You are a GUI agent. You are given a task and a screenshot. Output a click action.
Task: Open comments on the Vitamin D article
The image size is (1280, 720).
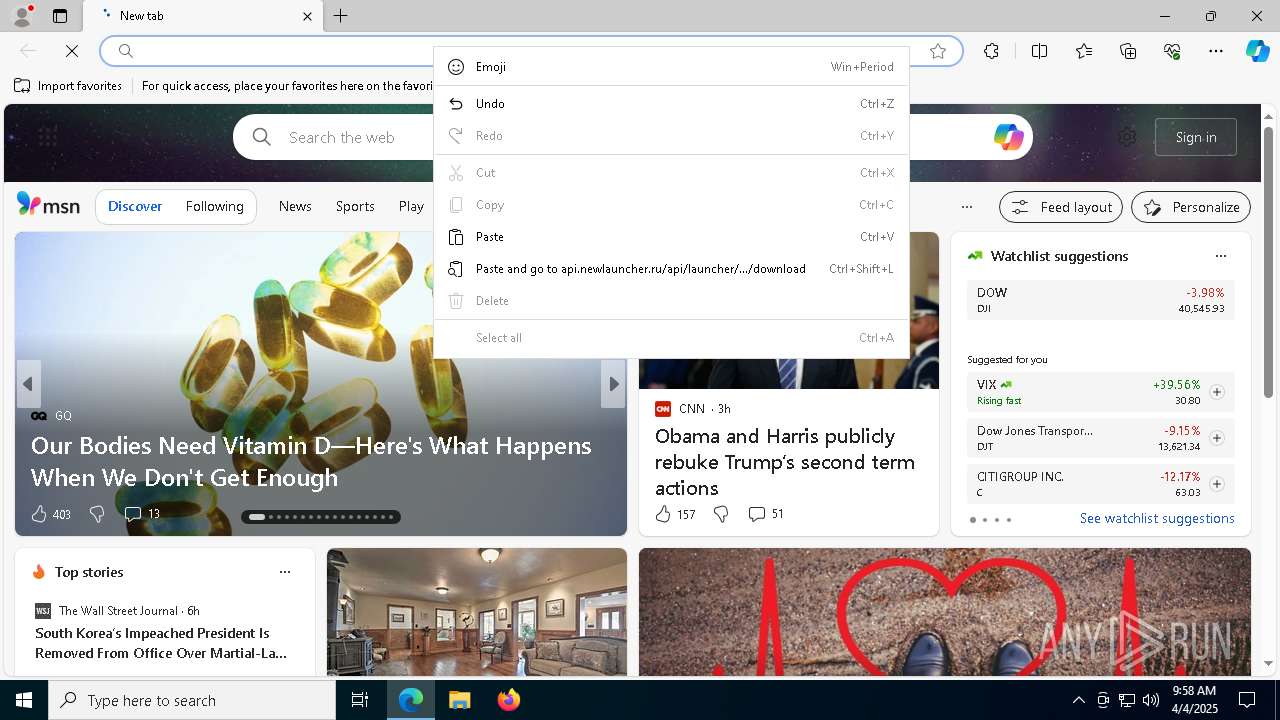141,514
